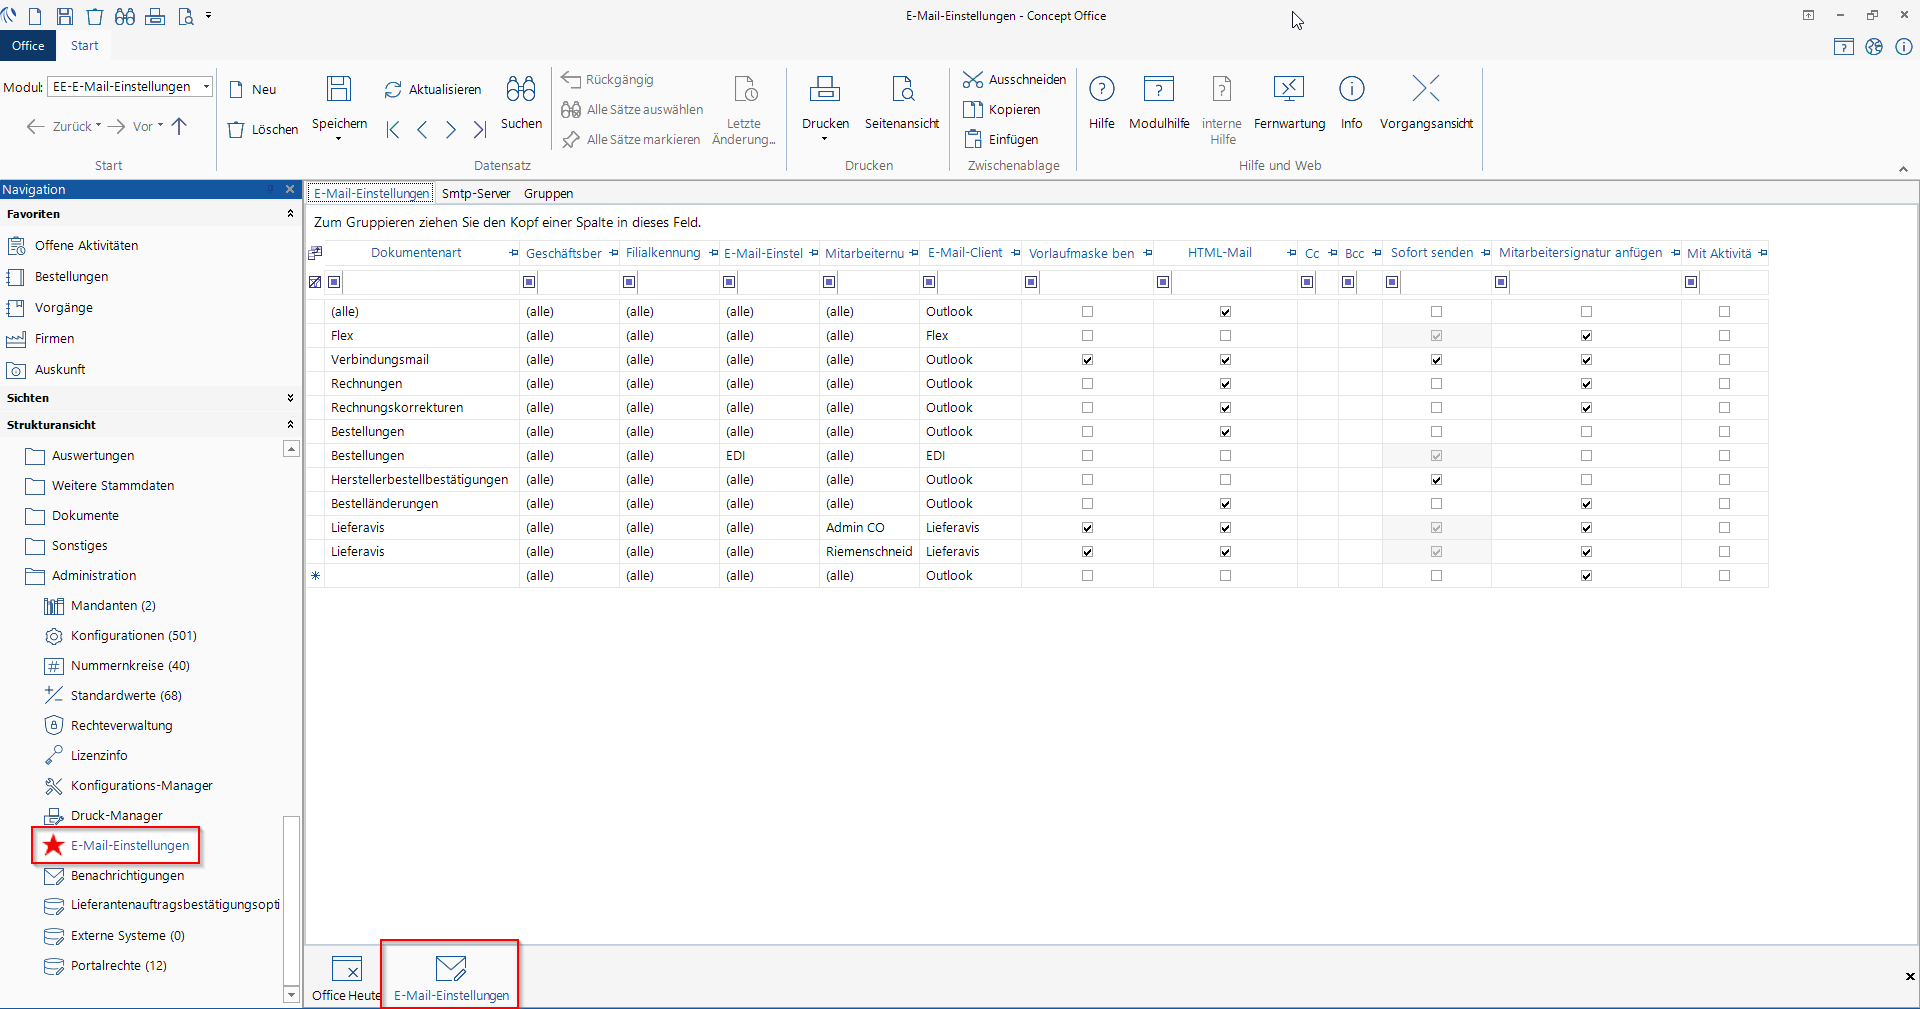This screenshot has height=1009, width=1920.
Task: Open the Modulhilfe help icon
Action: click(x=1158, y=89)
